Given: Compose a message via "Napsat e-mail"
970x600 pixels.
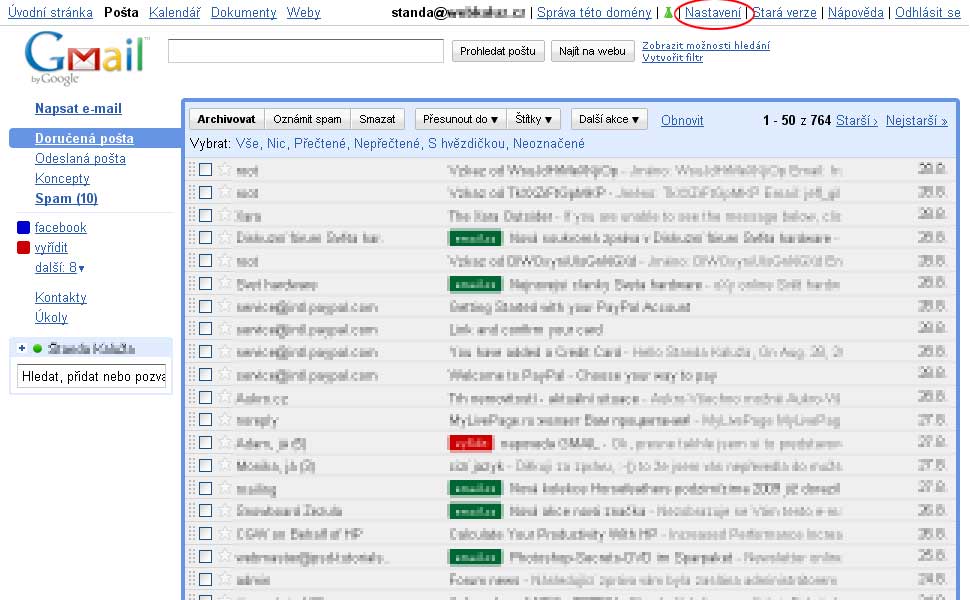Looking at the screenshot, I should point(78,108).
